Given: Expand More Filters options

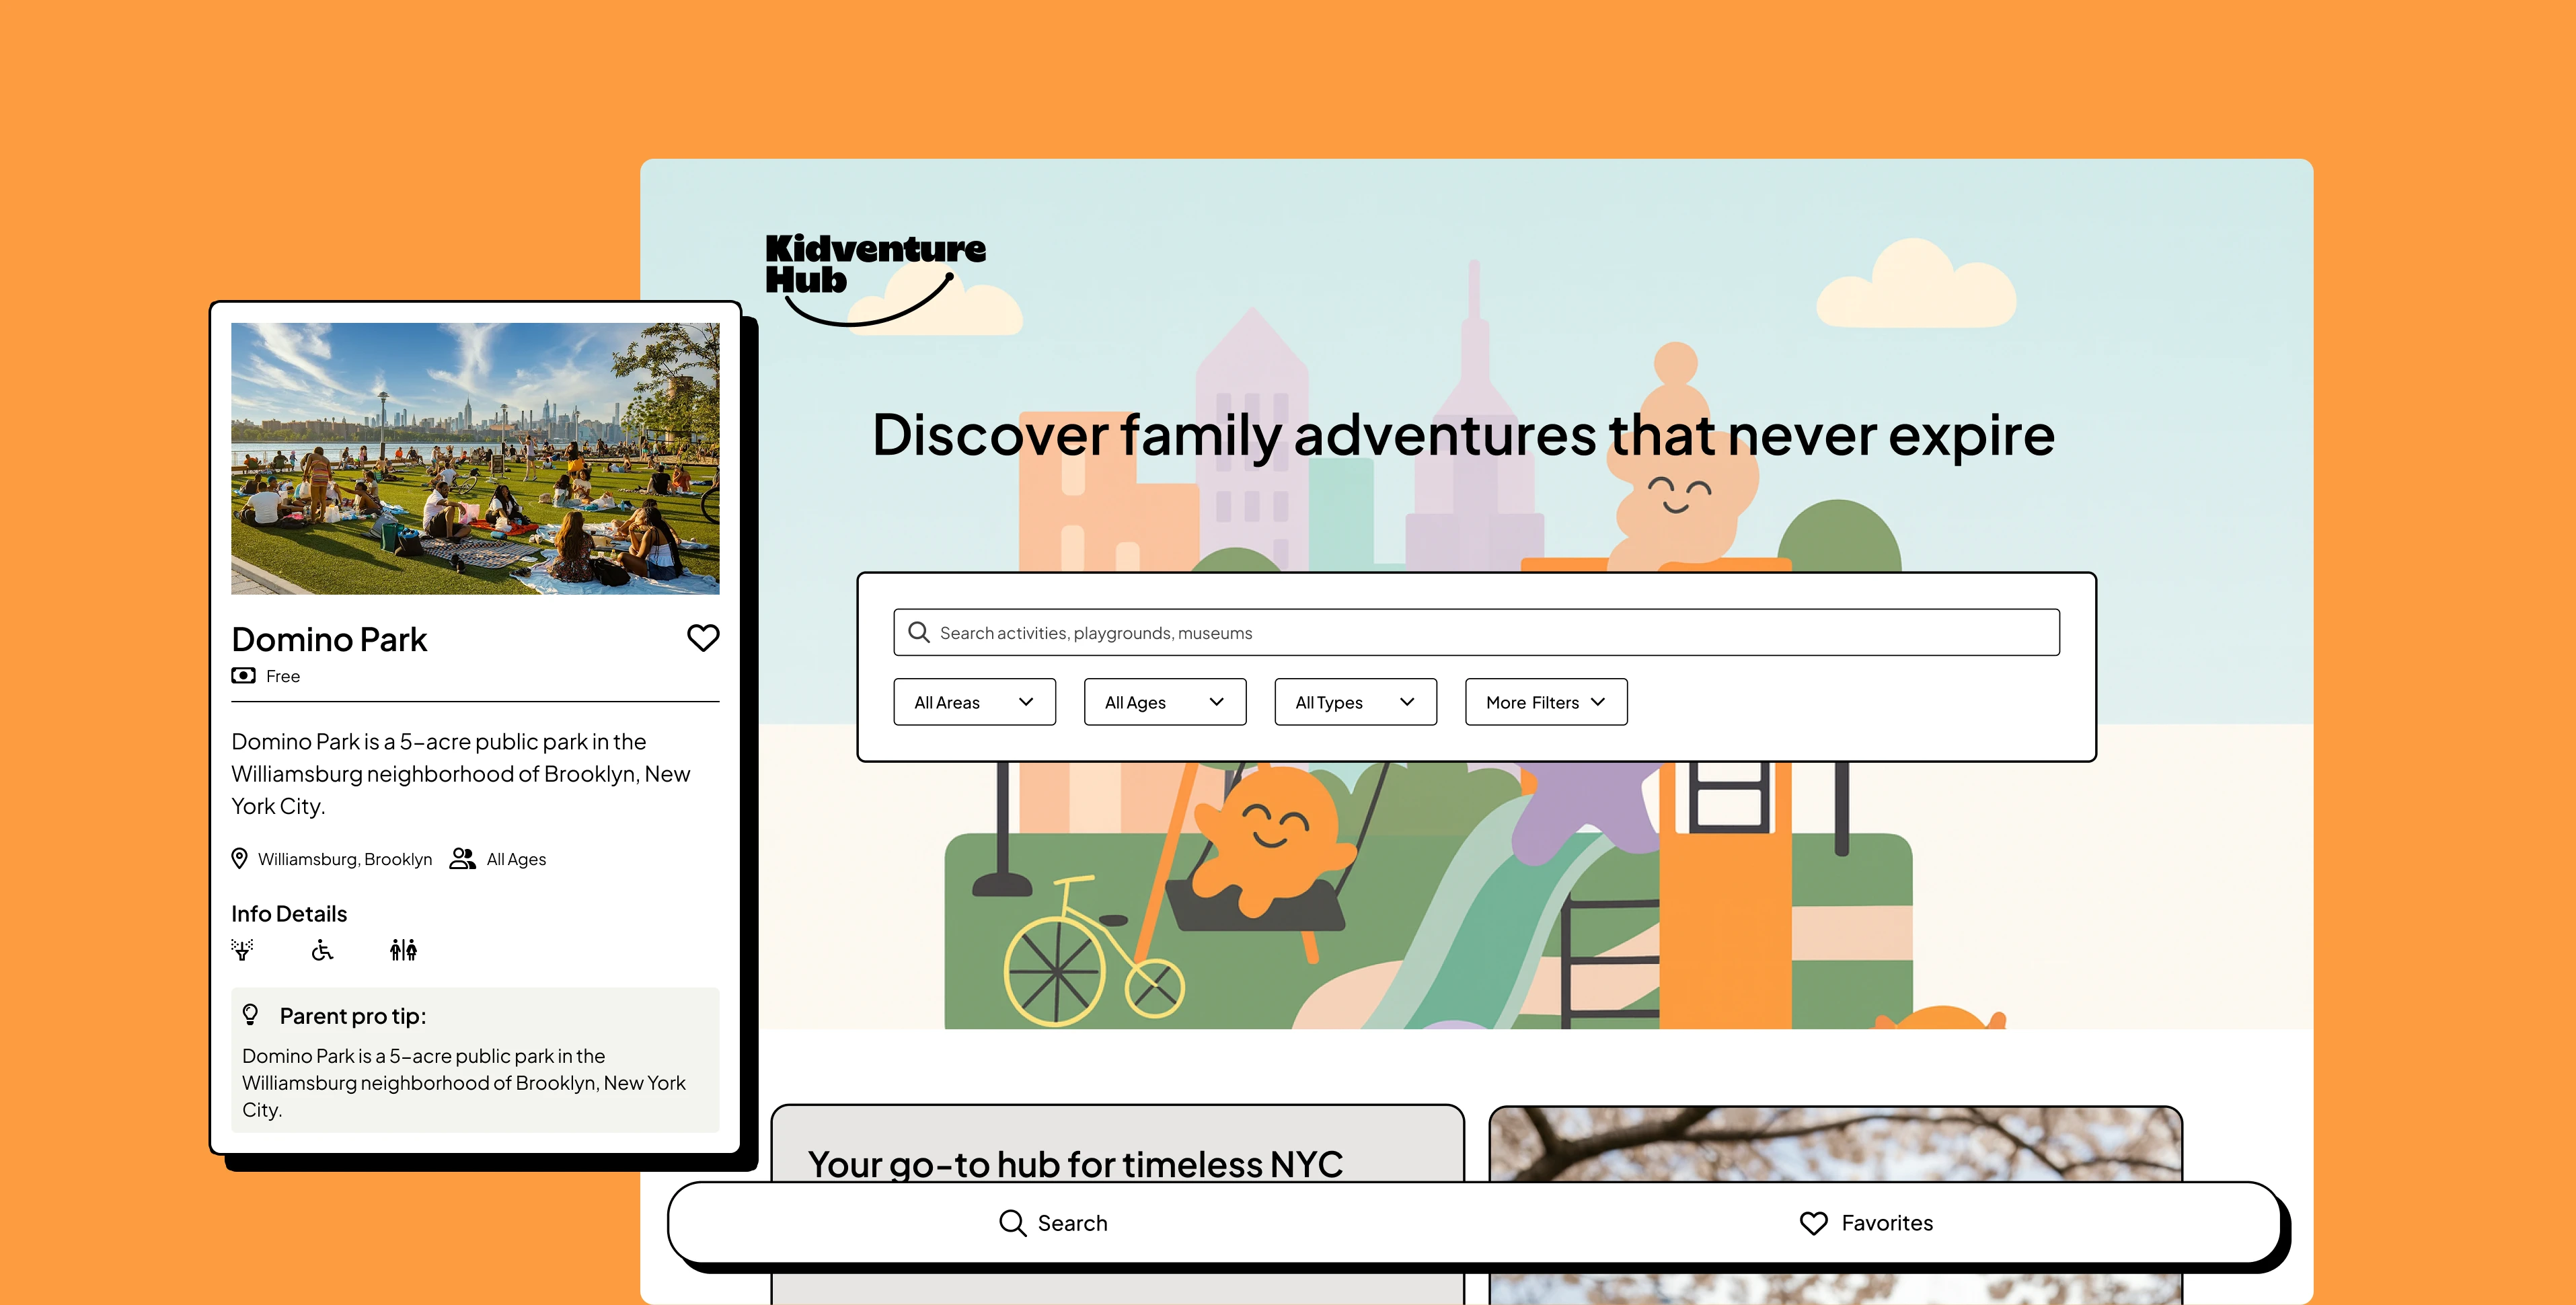Looking at the screenshot, I should click(1546, 702).
